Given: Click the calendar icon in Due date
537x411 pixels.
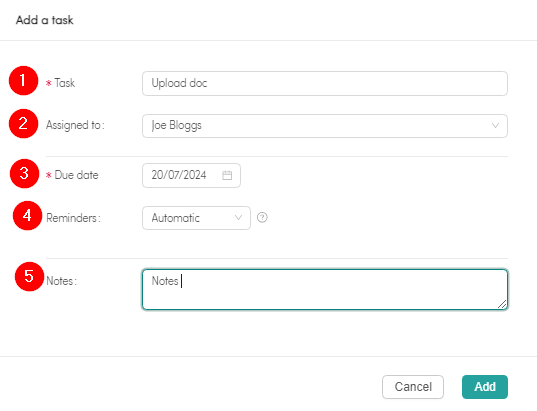Looking at the screenshot, I should 227,175.
